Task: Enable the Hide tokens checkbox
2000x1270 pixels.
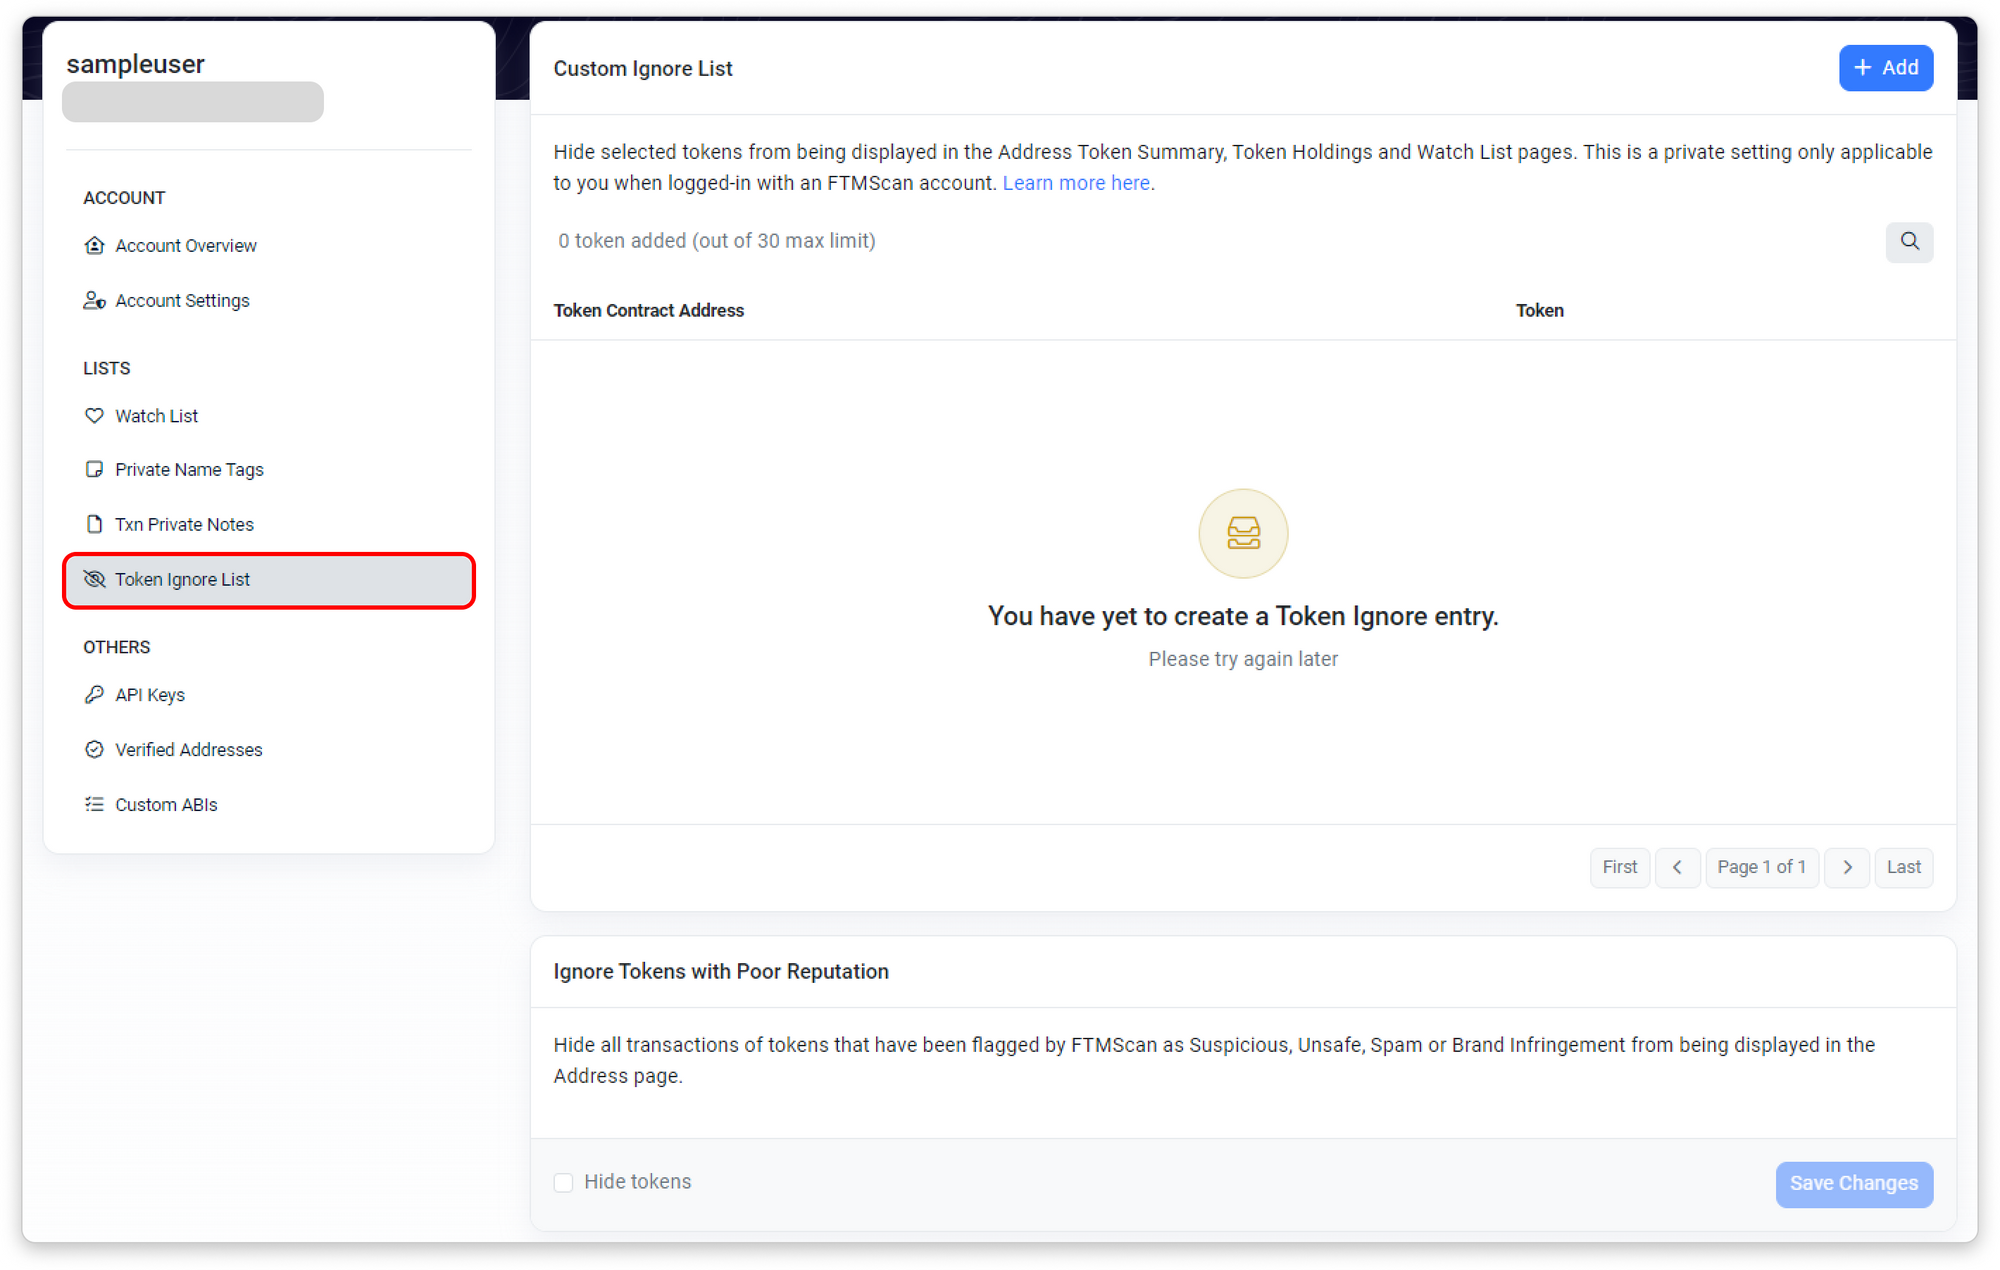Action: coord(564,1183)
